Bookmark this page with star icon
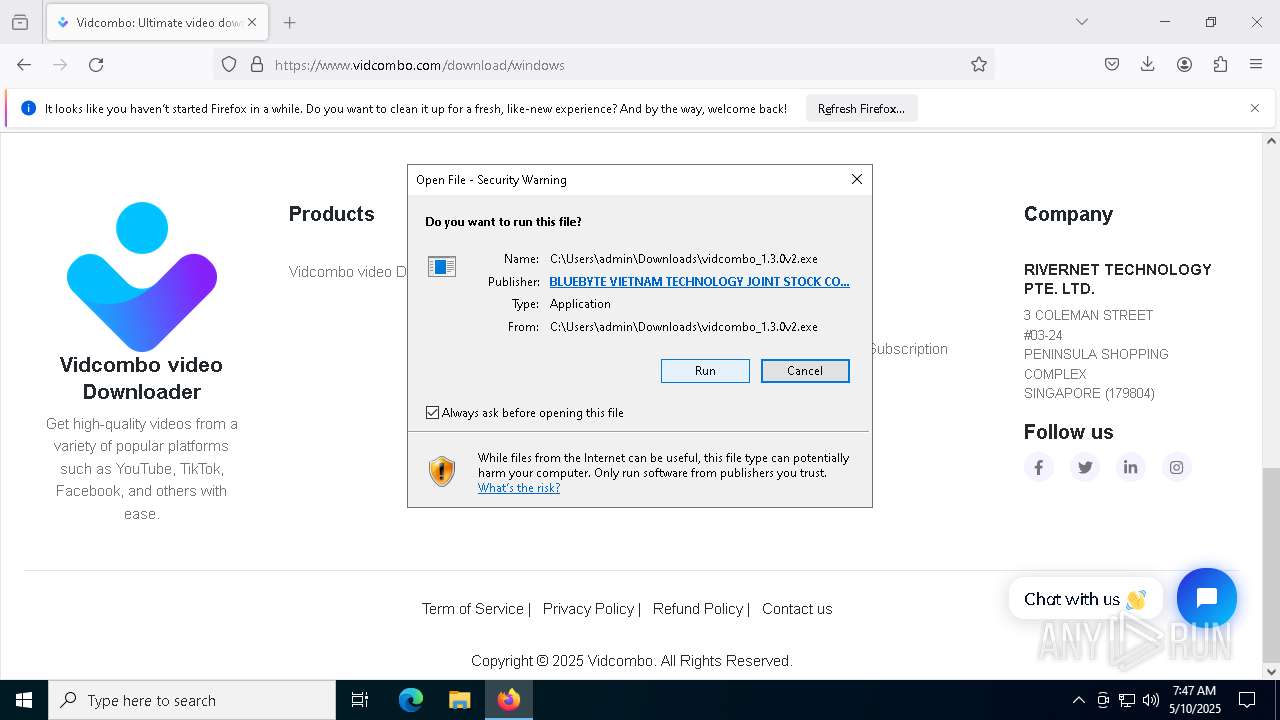Screen dimensions: 1280x720 tap(979, 65)
